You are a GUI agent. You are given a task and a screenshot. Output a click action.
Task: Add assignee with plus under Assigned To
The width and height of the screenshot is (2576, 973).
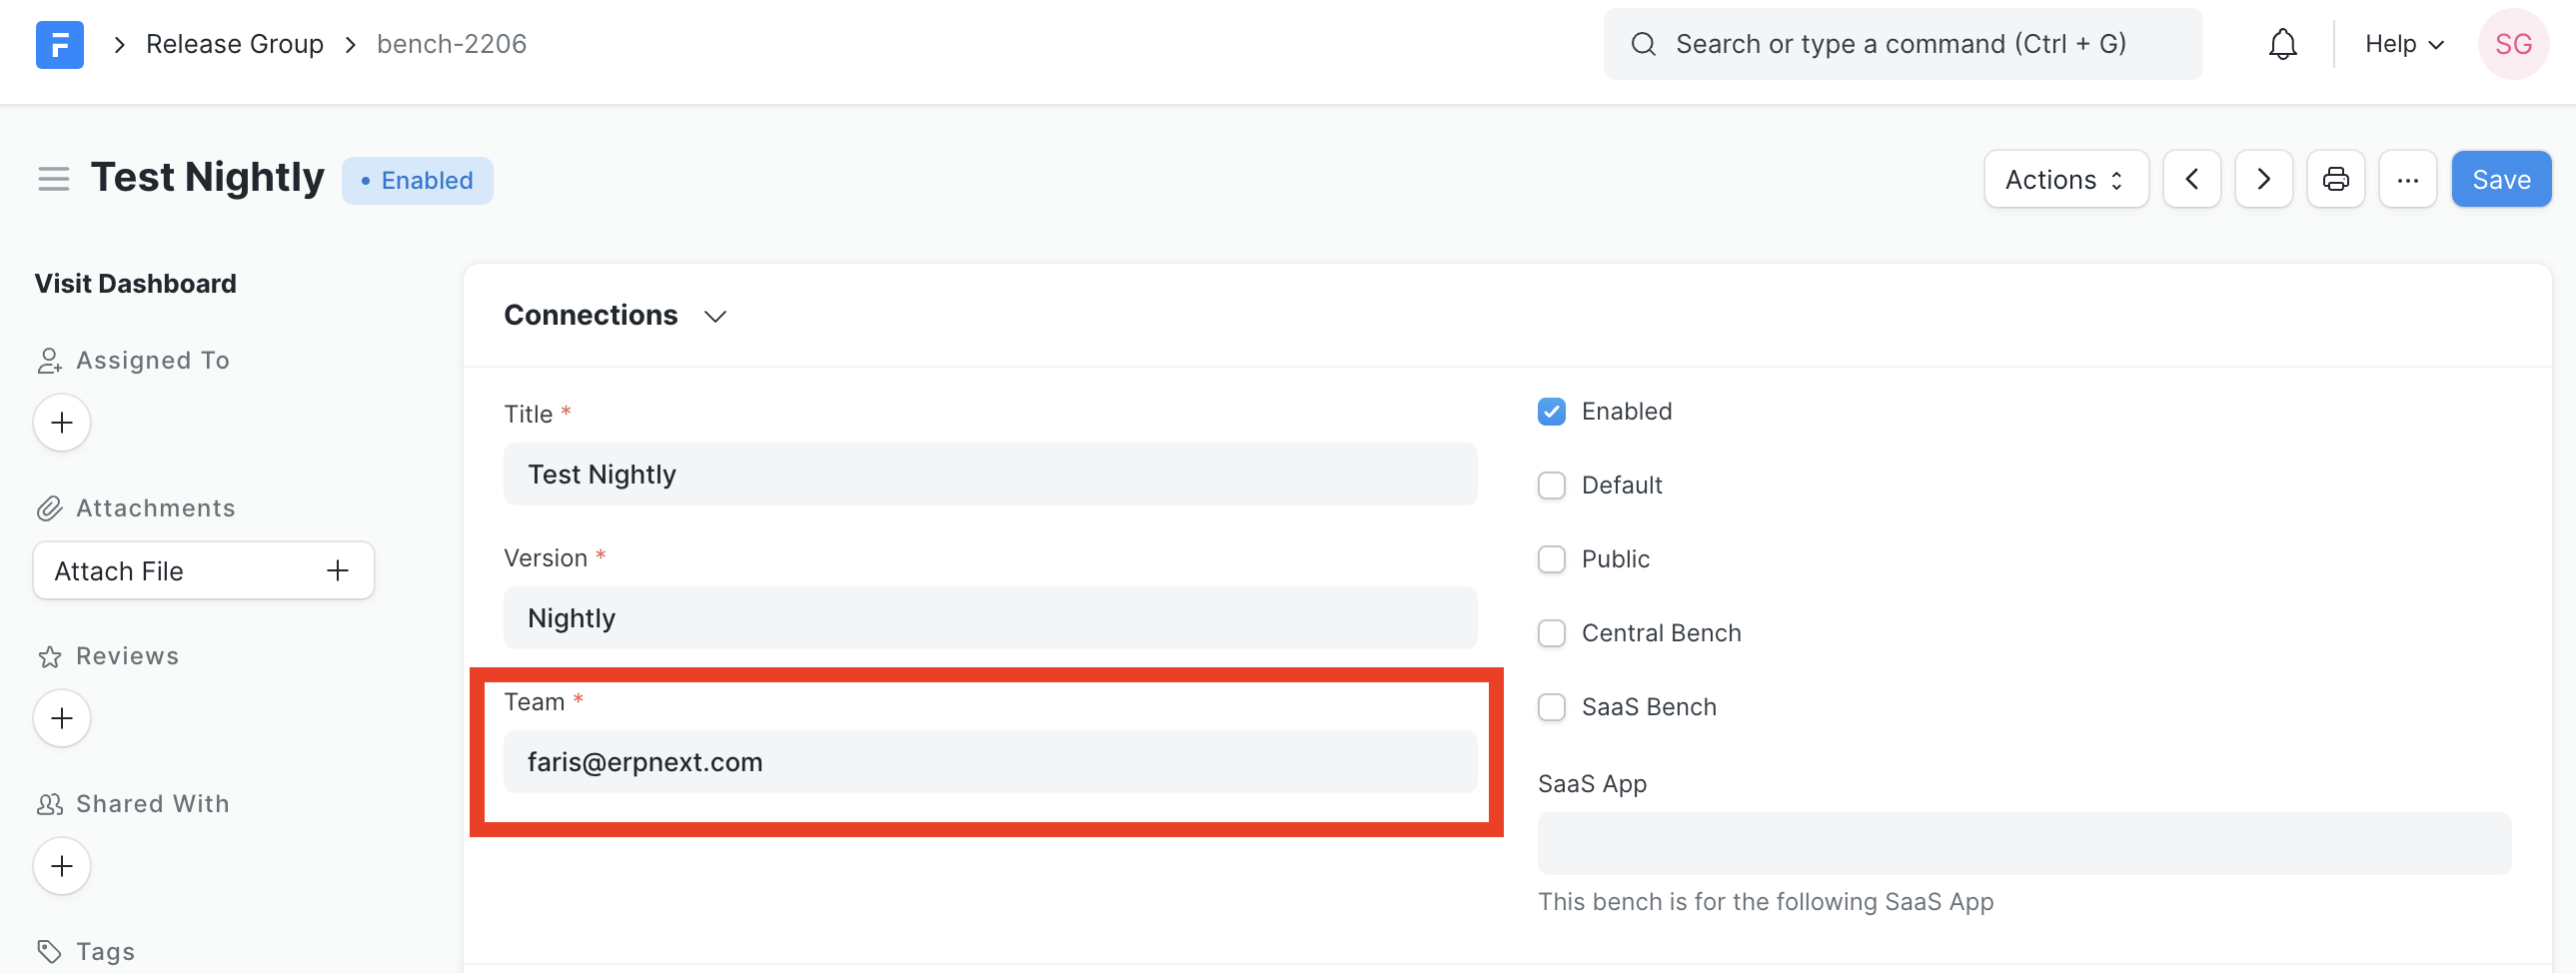pos(62,423)
